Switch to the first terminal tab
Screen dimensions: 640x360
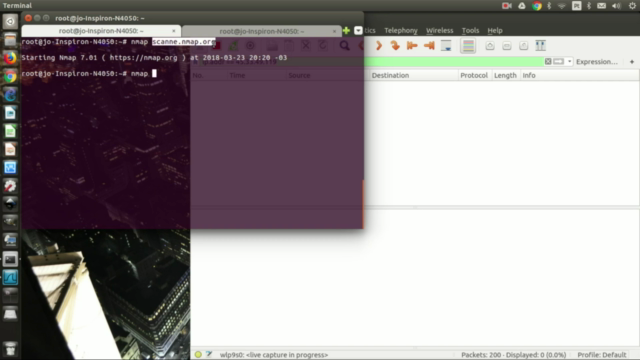pyautogui.click(x=101, y=31)
